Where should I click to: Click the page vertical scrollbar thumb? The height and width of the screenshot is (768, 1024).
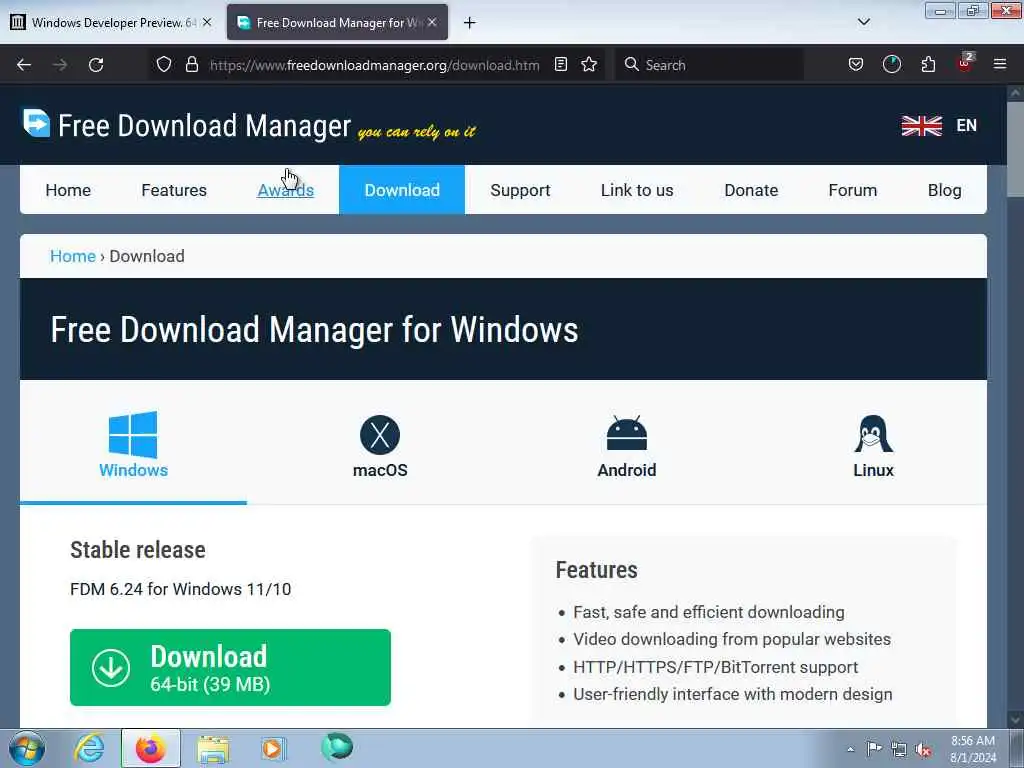(1014, 148)
